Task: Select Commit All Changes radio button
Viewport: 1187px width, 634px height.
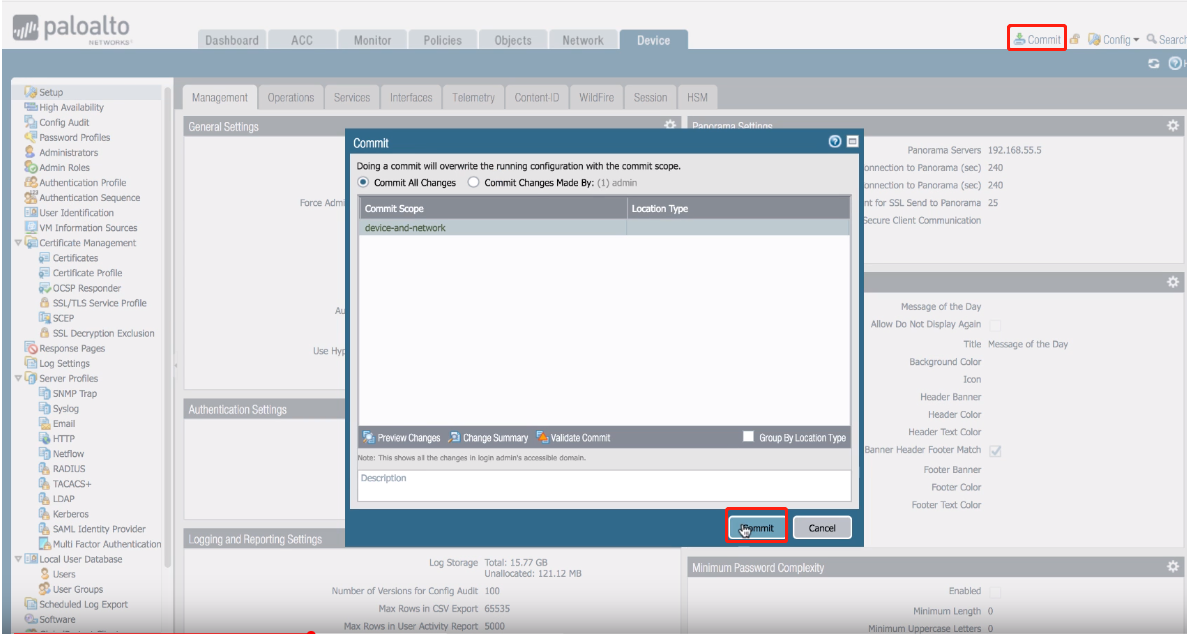Action: 364,183
